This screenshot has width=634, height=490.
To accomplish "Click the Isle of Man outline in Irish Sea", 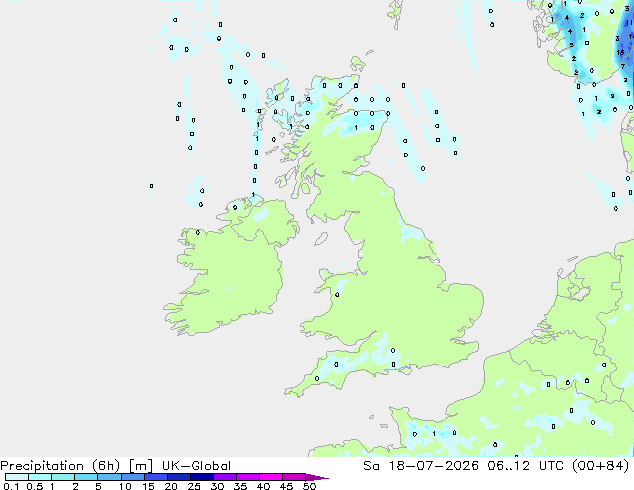I will 321,239.
